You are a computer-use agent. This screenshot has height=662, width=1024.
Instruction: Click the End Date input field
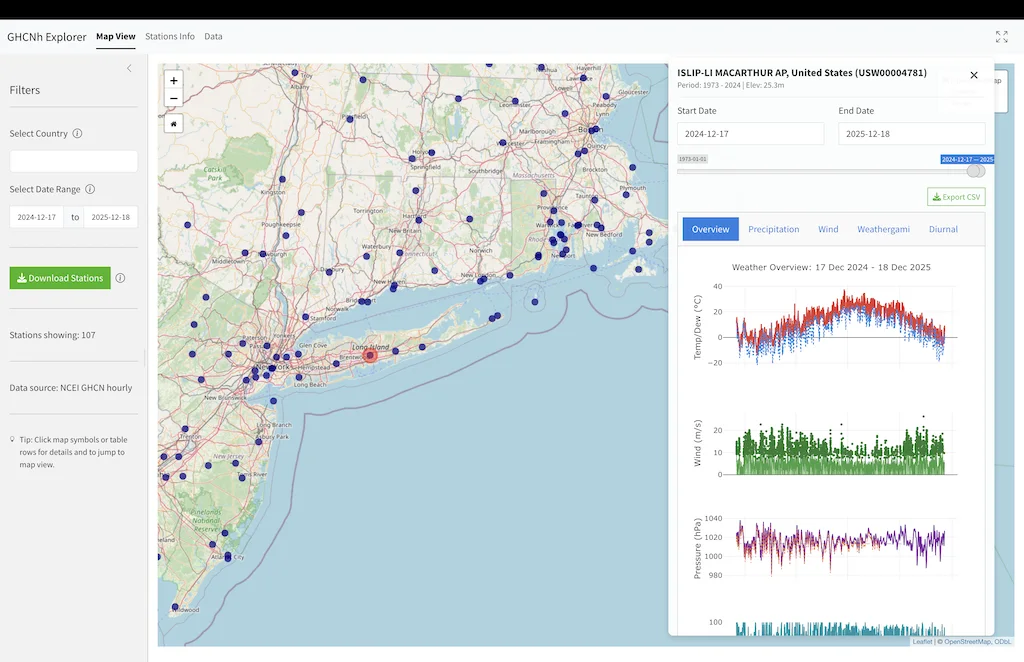pos(910,133)
